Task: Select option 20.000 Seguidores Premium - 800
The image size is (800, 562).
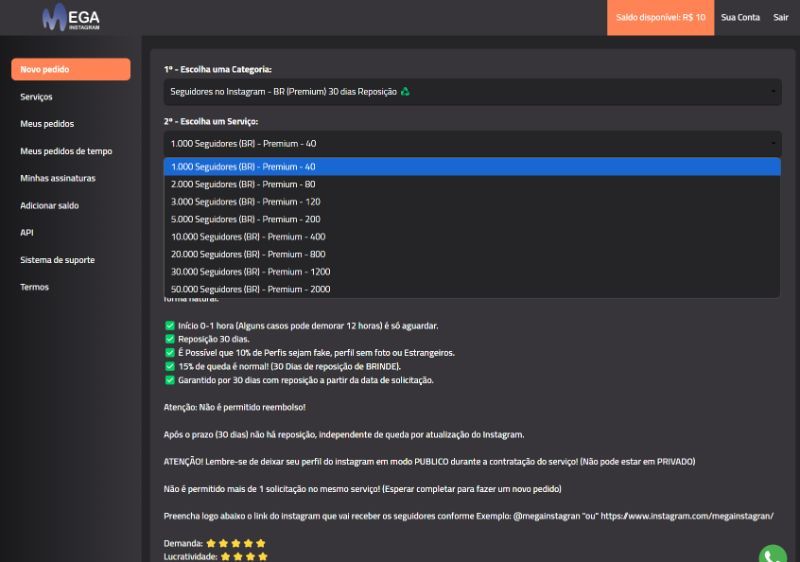Action: pos(472,254)
